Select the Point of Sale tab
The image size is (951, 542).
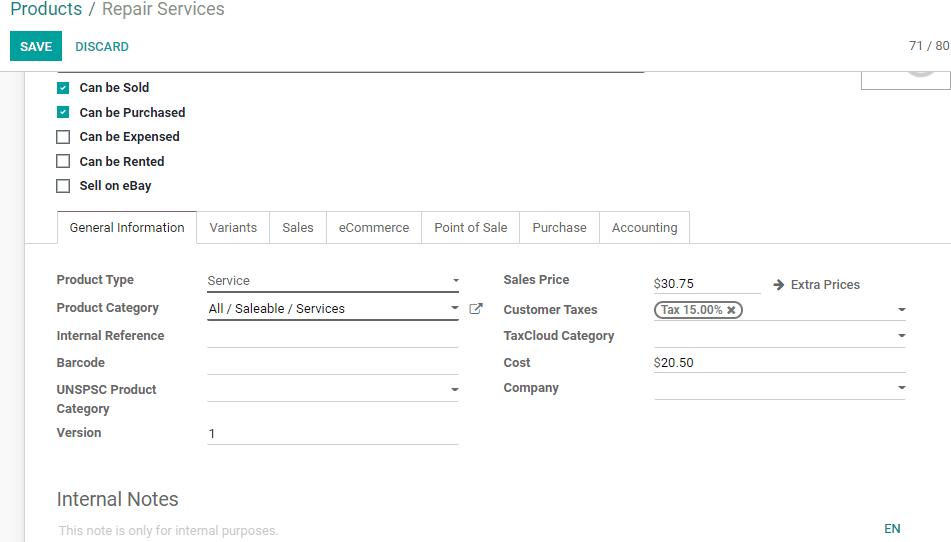click(471, 227)
